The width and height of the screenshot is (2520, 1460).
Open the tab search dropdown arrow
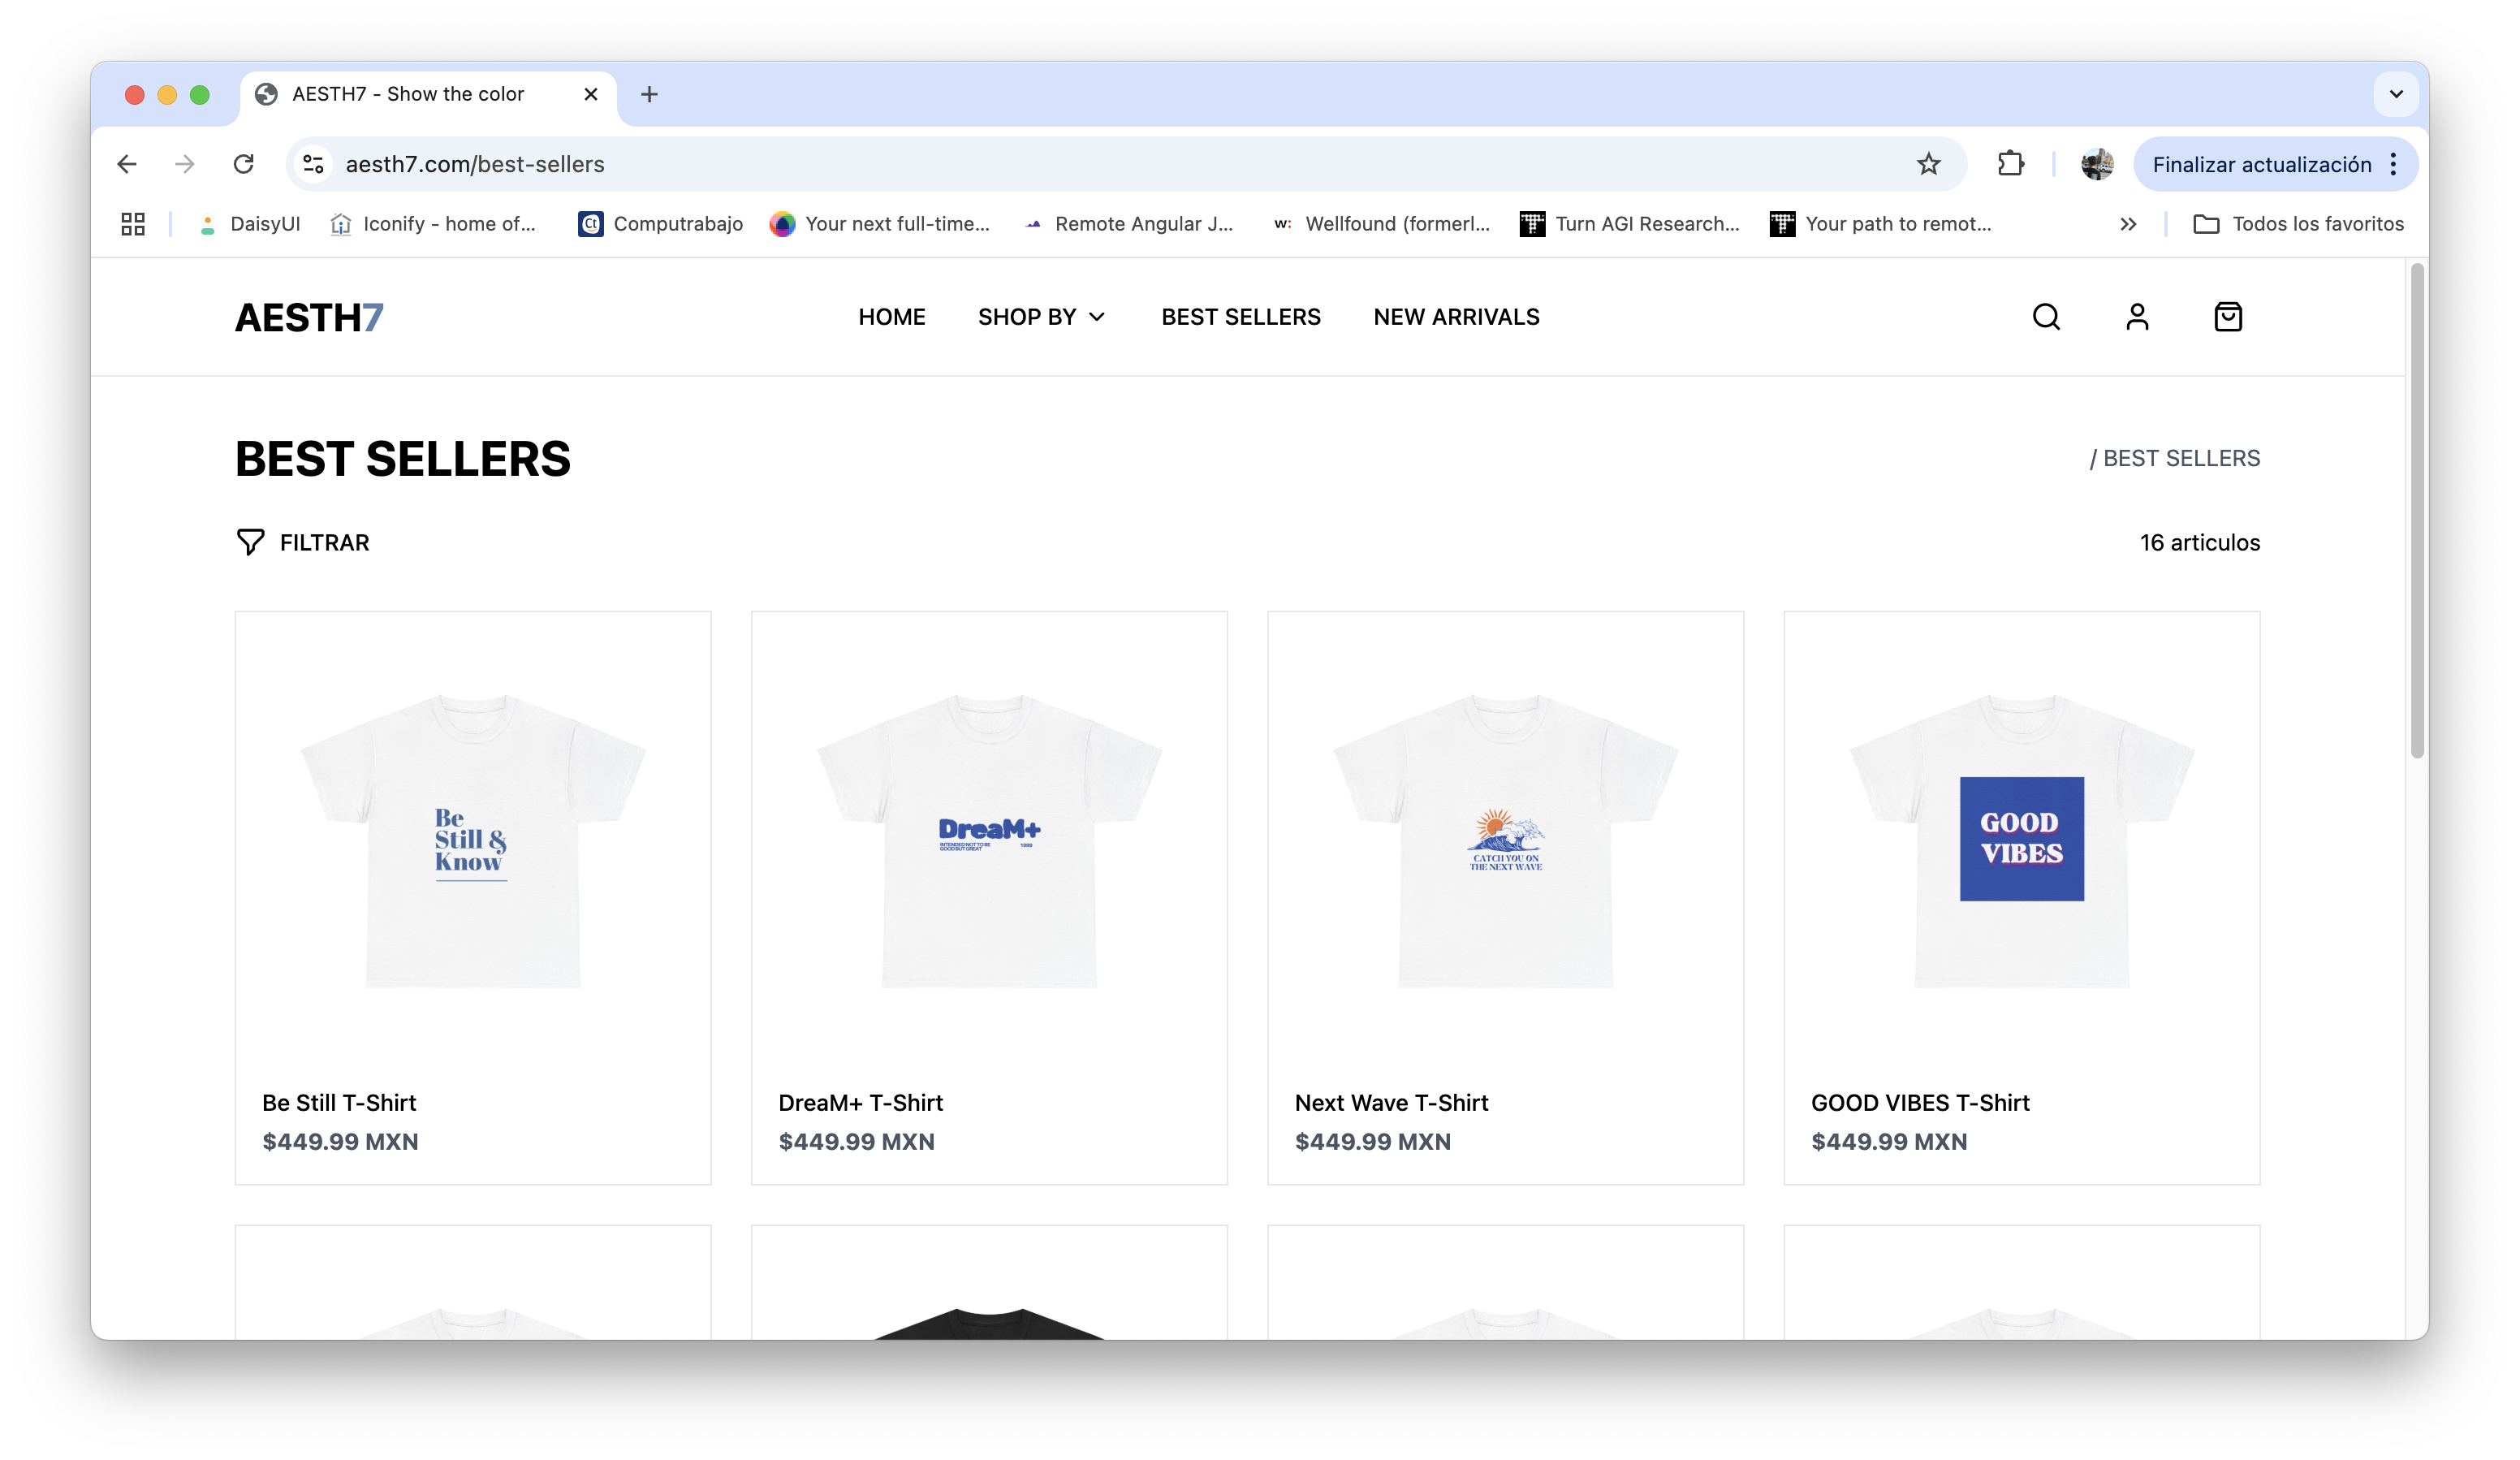[2396, 94]
